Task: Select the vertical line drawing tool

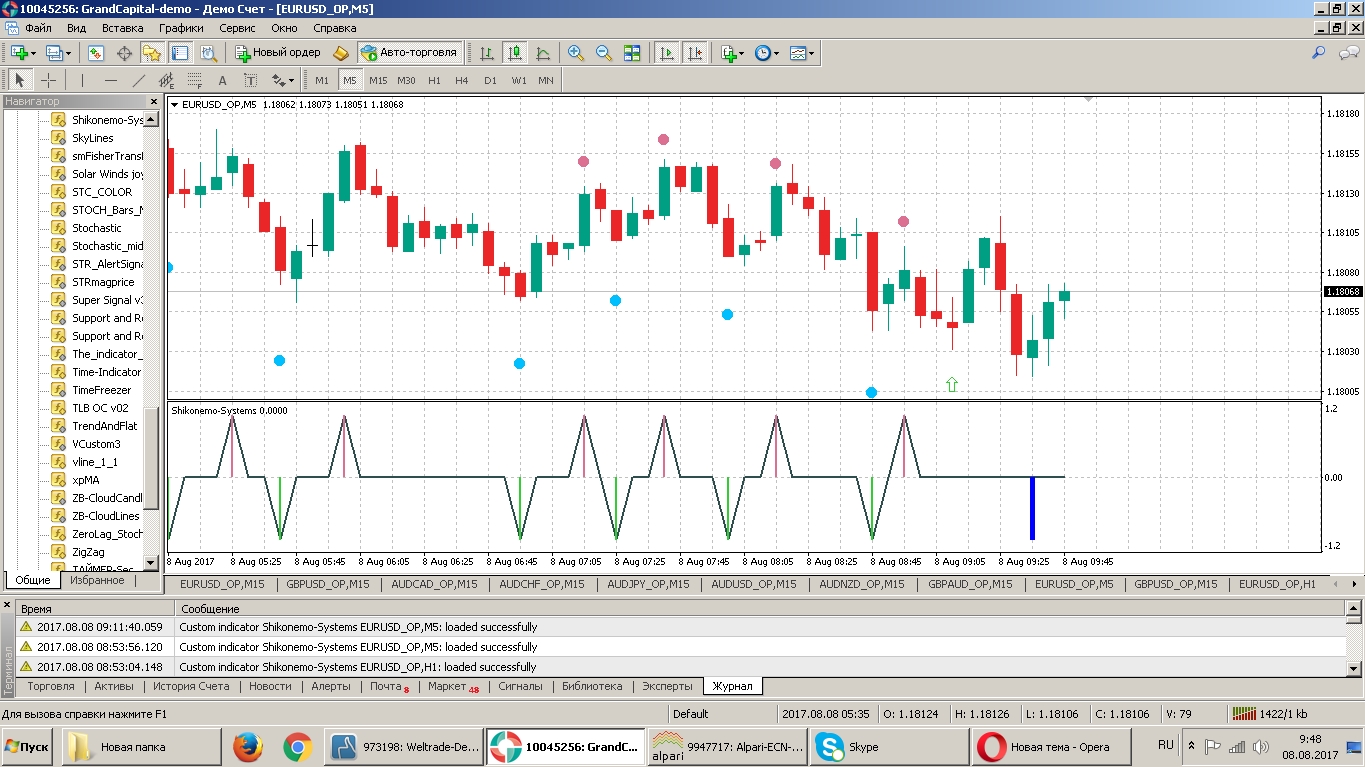Action: tap(82, 80)
